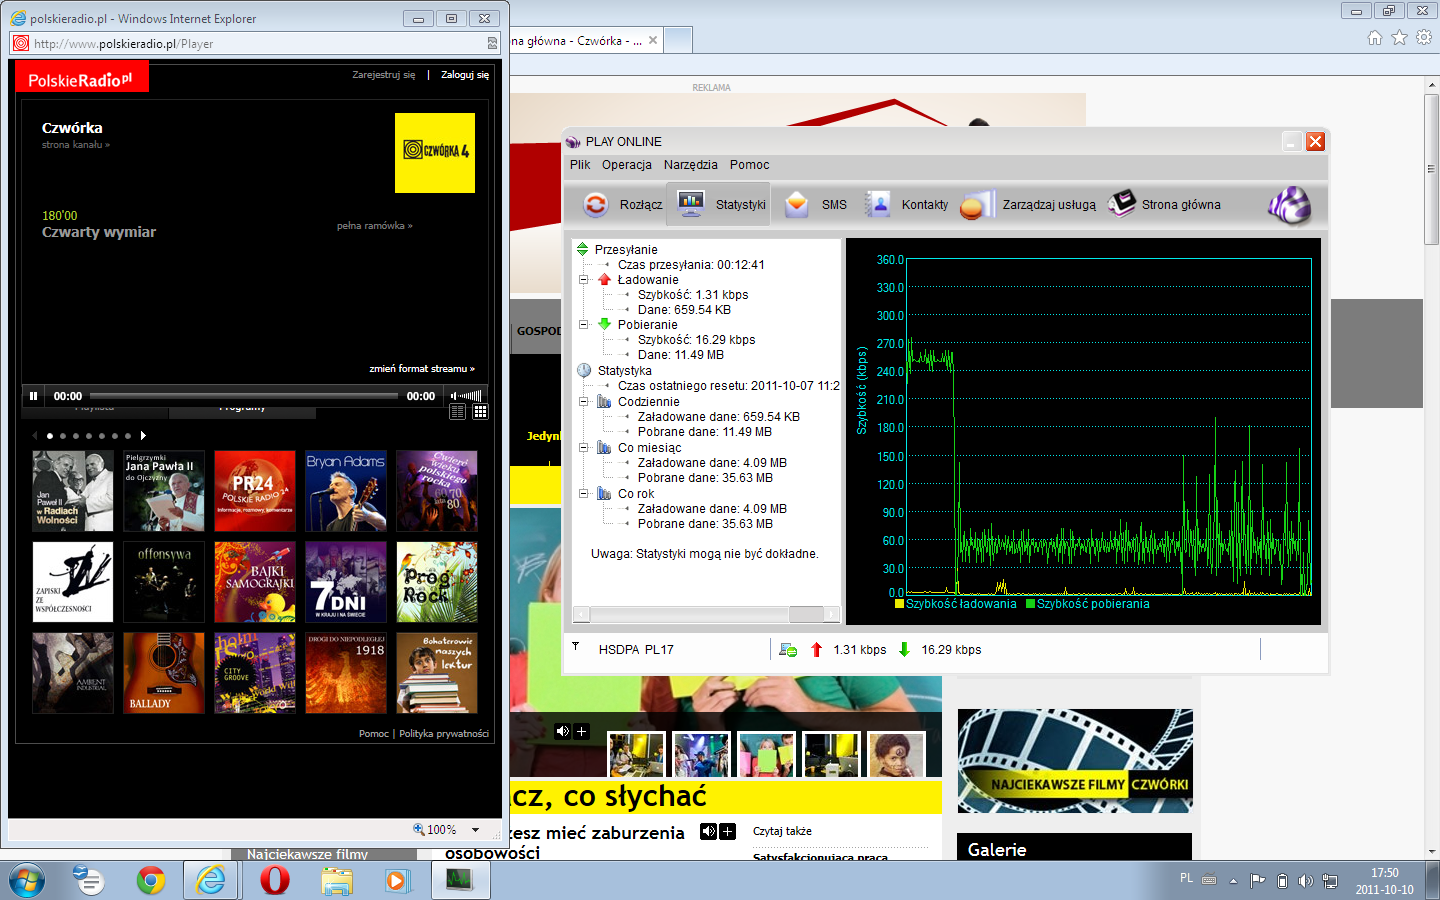Click the statistics tree horizontal scrollbar
1440x900 pixels.
pyautogui.click(x=706, y=614)
